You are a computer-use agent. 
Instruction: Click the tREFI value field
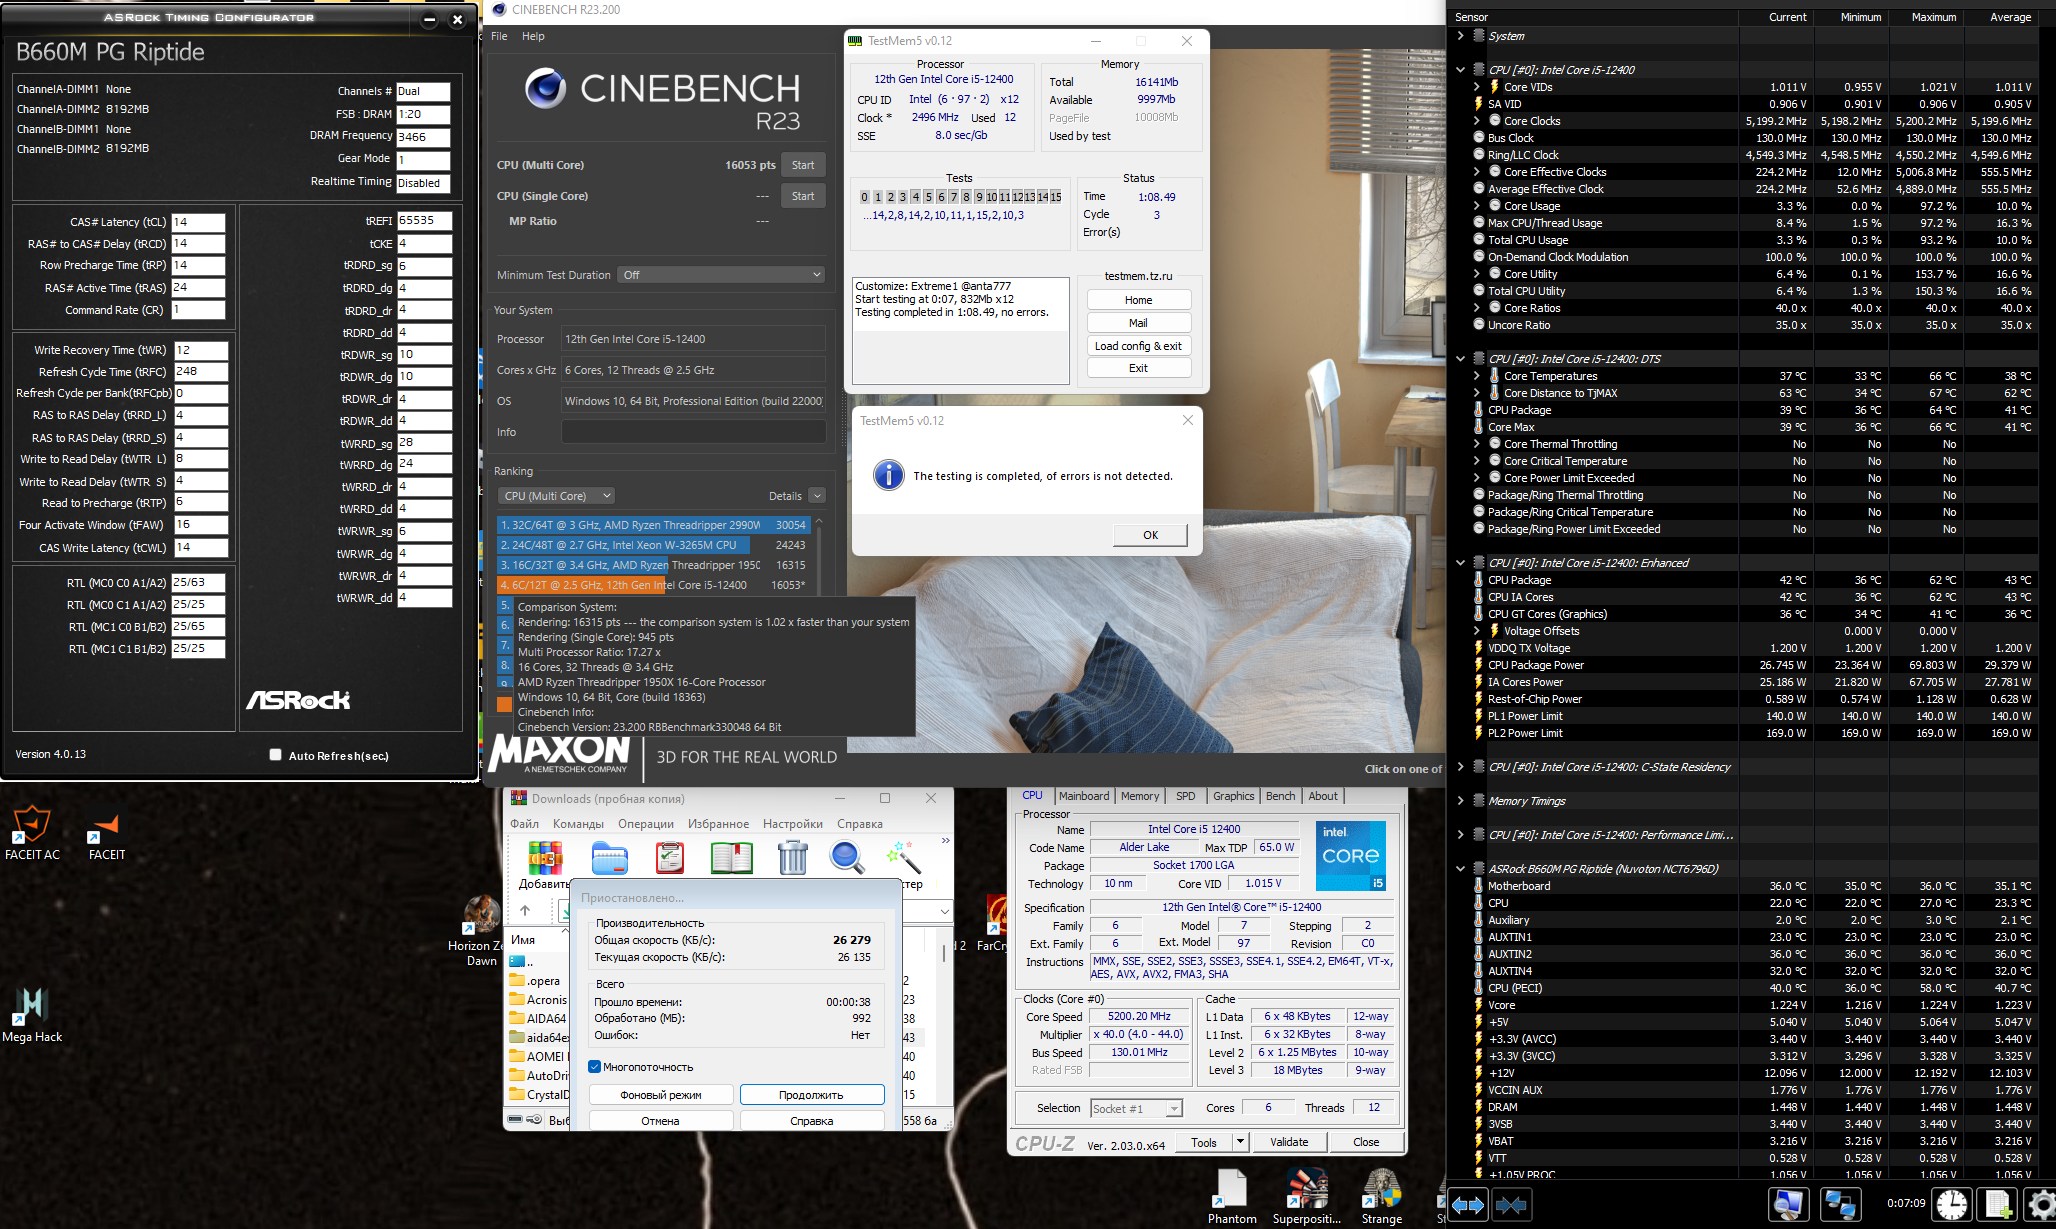tap(424, 221)
